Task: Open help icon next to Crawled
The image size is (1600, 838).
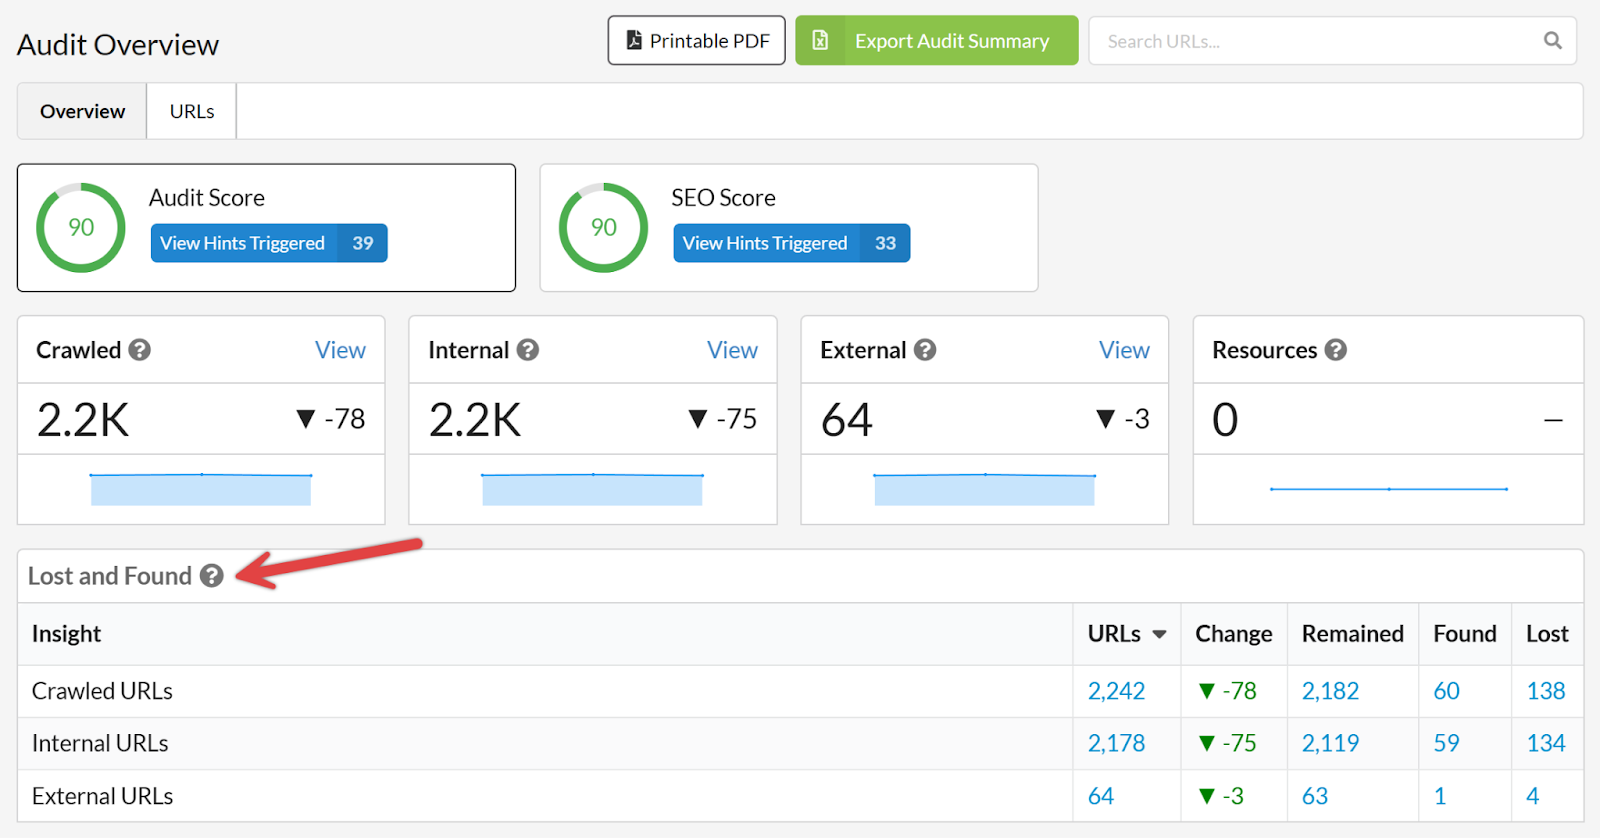Action: click(140, 350)
